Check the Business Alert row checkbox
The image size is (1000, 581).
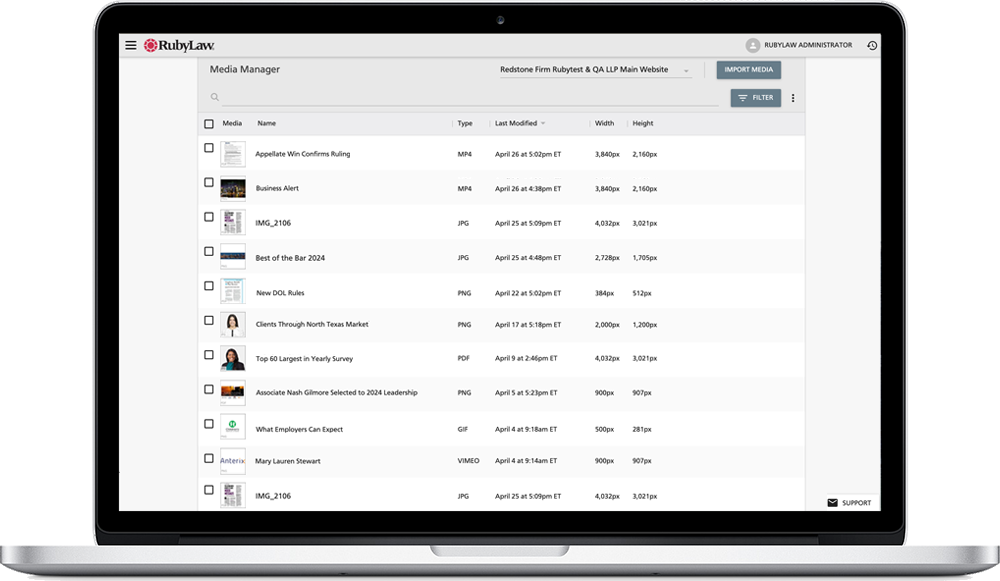pyautogui.click(x=209, y=182)
